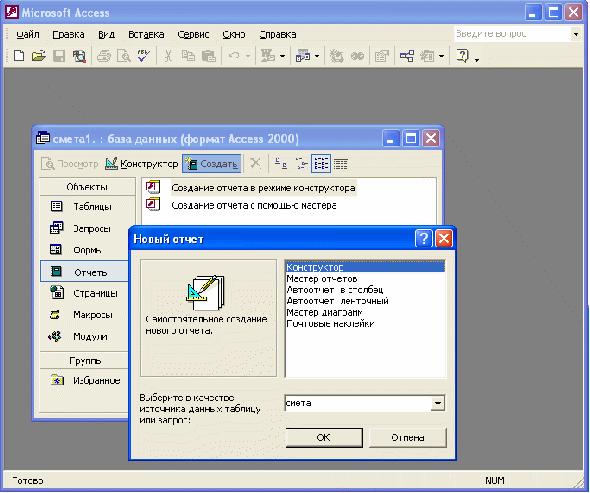Viewport: 590px width, 493px height.
Task: Switch to details table view
Action: [x=341, y=163]
